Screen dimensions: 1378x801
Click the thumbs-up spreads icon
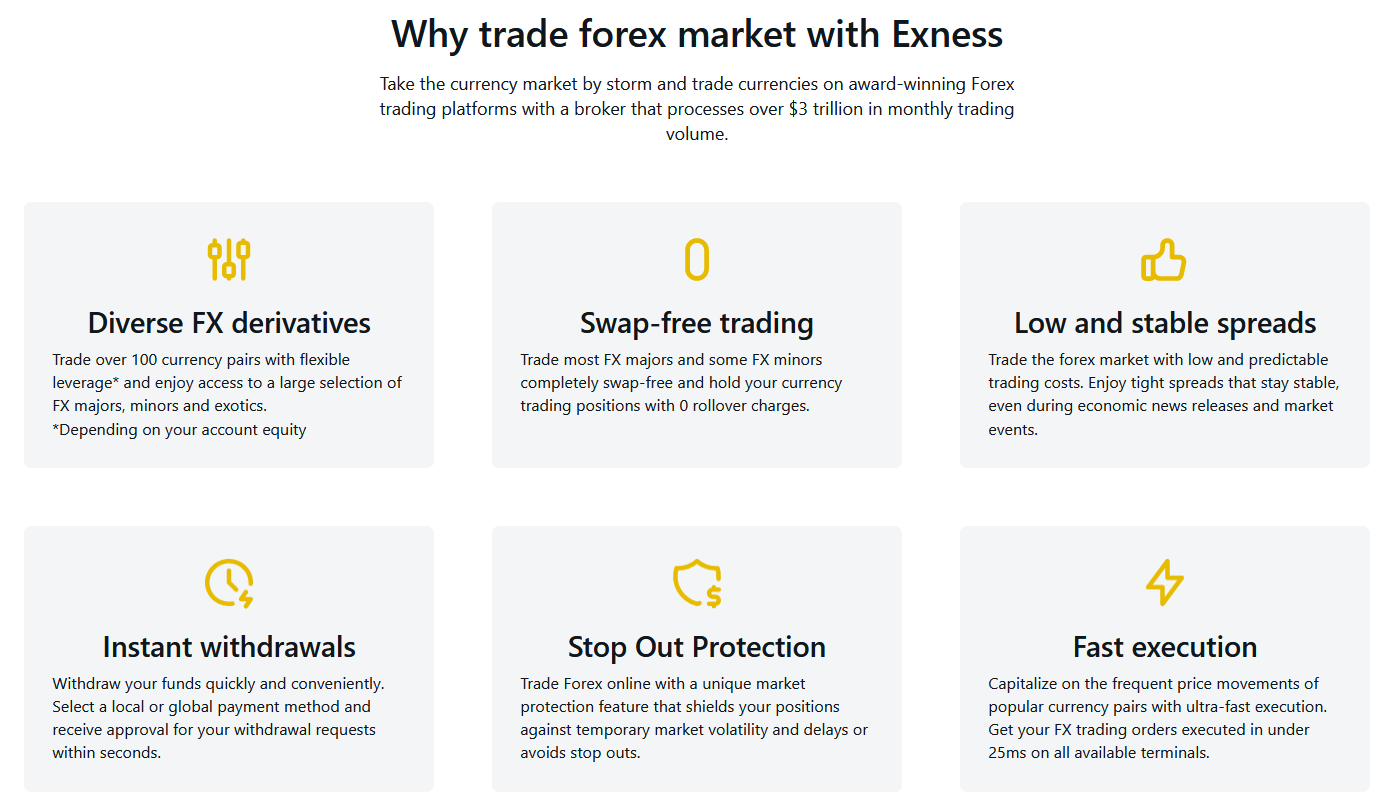pos(1164,260)
